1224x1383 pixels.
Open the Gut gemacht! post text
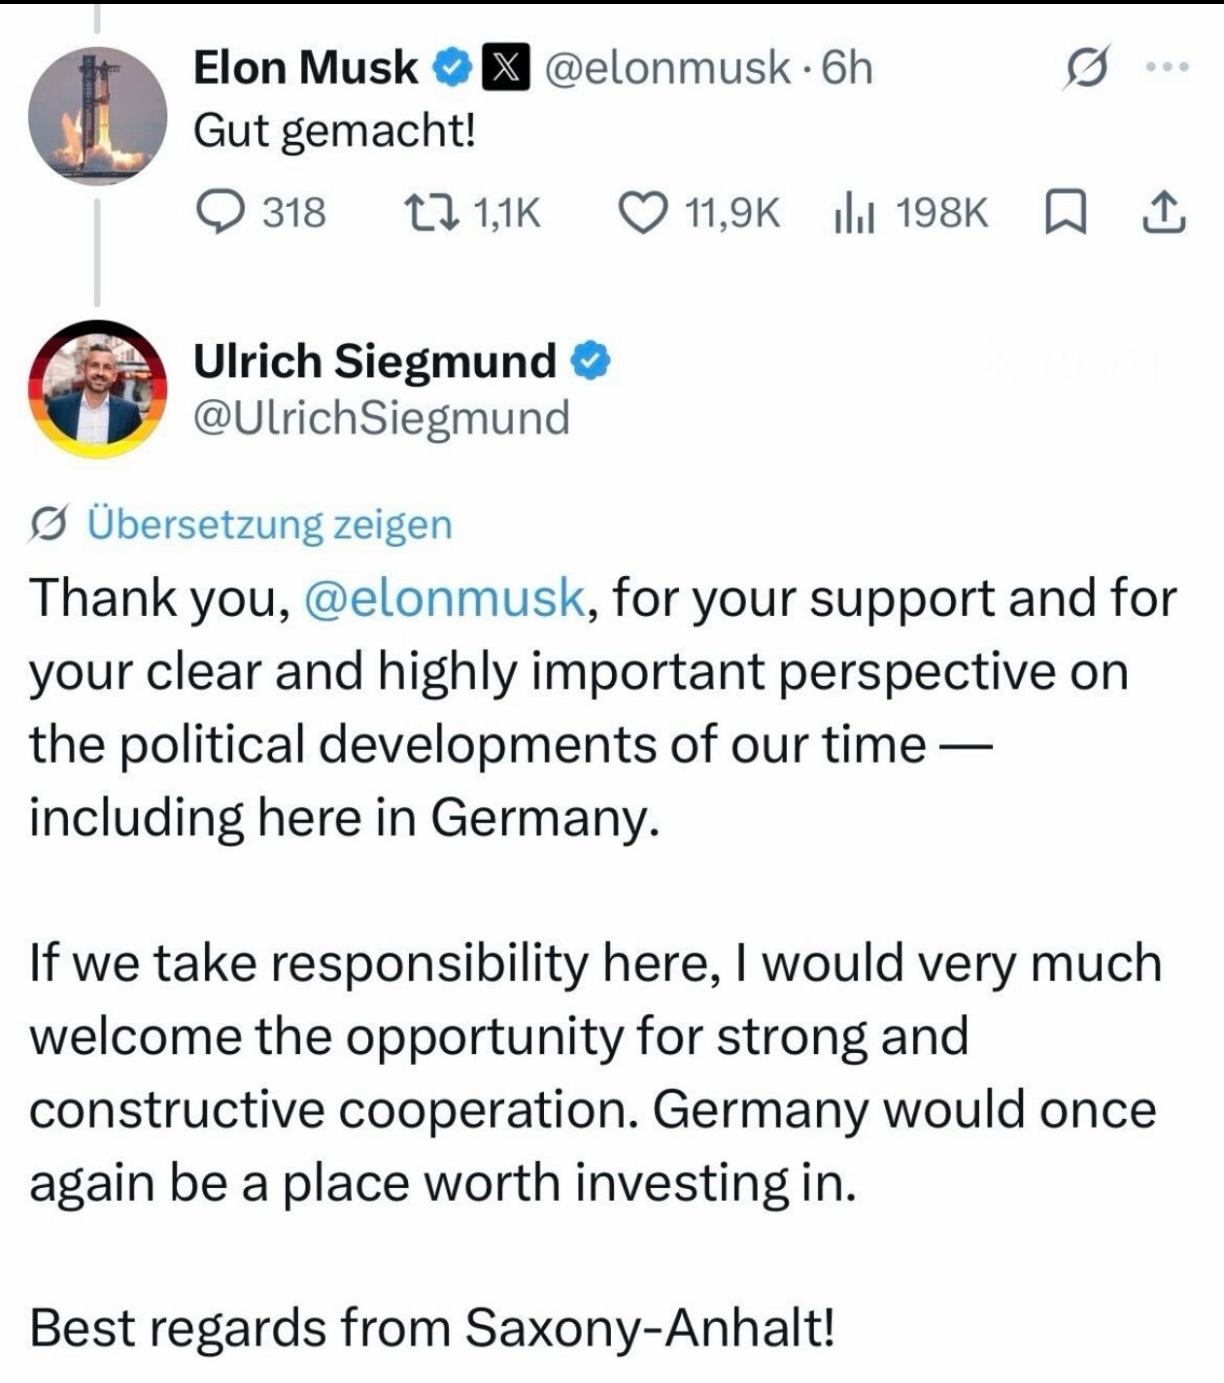[x=334, y=131]
